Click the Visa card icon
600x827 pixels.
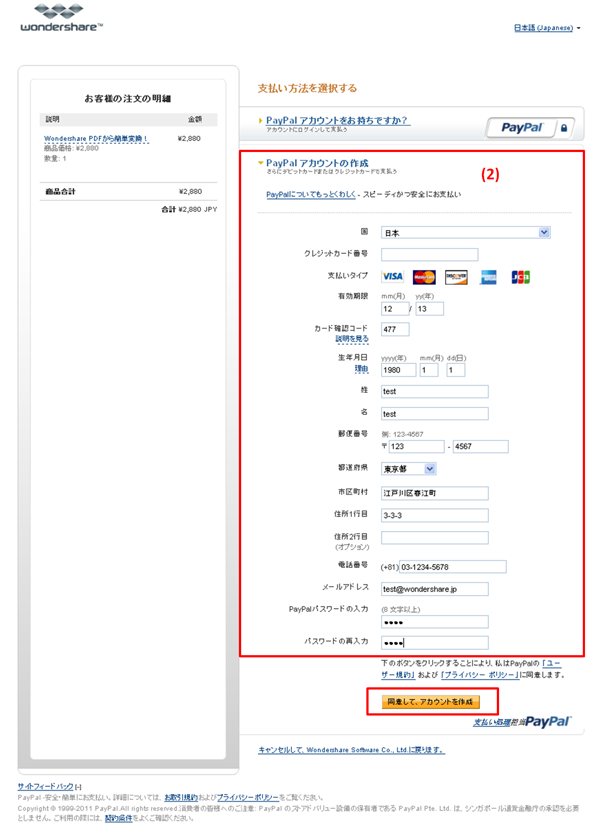[x=392, y=276]
